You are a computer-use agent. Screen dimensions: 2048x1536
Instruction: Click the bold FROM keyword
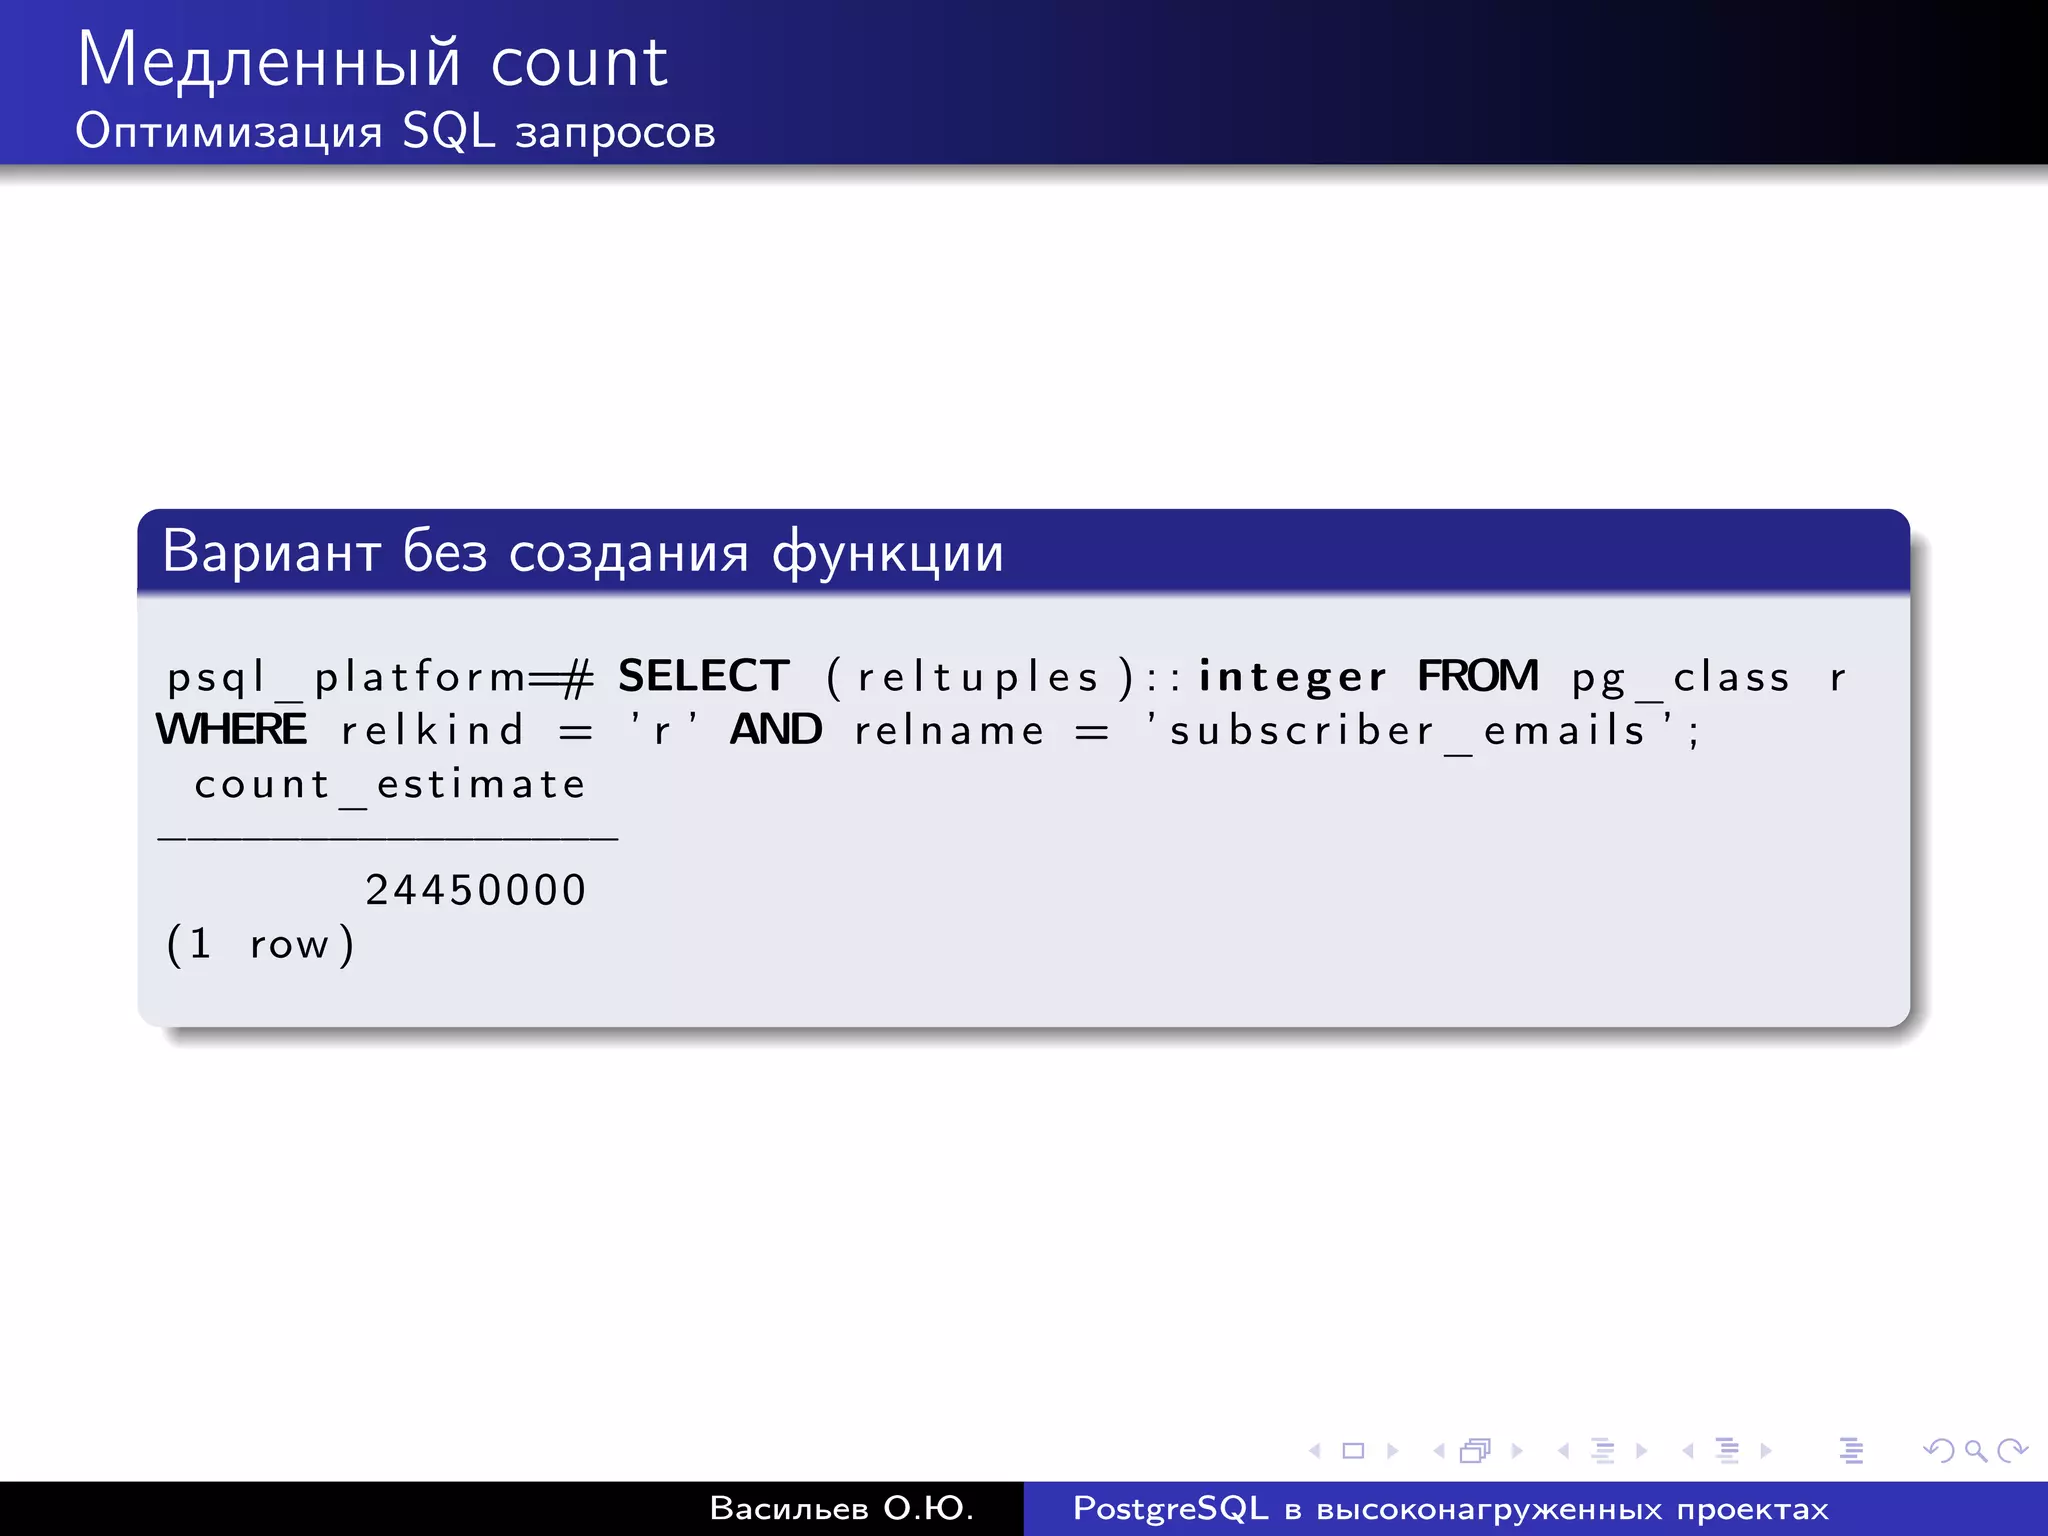click(1478, 676)
